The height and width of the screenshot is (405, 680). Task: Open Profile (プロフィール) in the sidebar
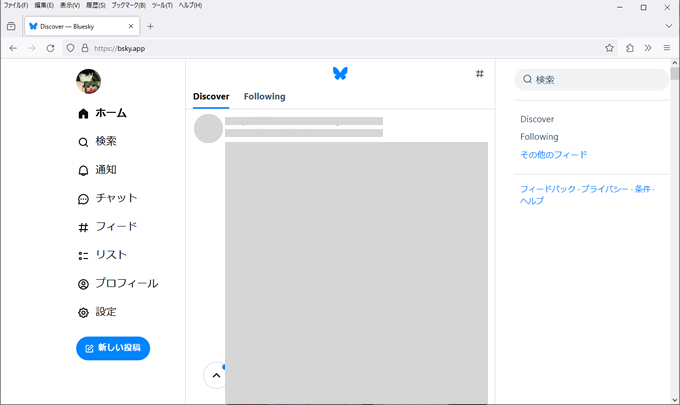click(x=118, y=284)
